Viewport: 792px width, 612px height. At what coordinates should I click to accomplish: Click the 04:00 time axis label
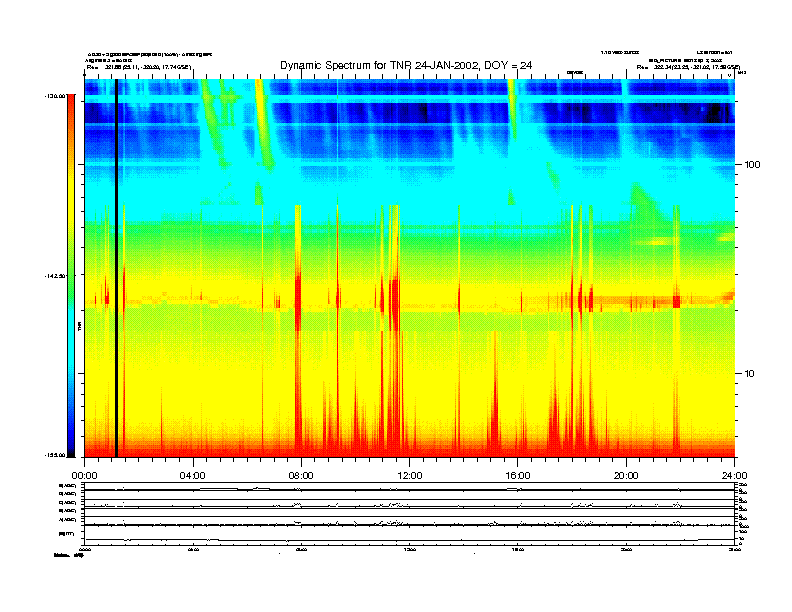193,476
